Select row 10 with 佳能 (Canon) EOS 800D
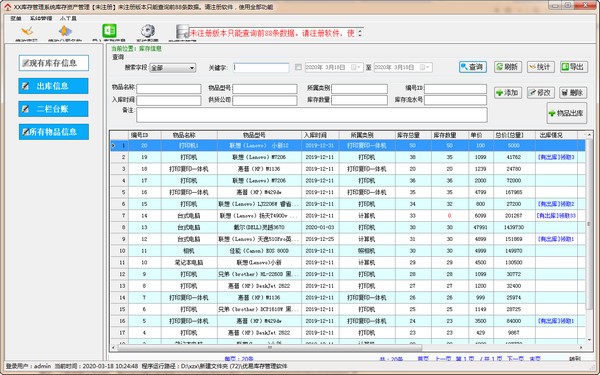Screen dimensions: 600x375 (347, 251)
